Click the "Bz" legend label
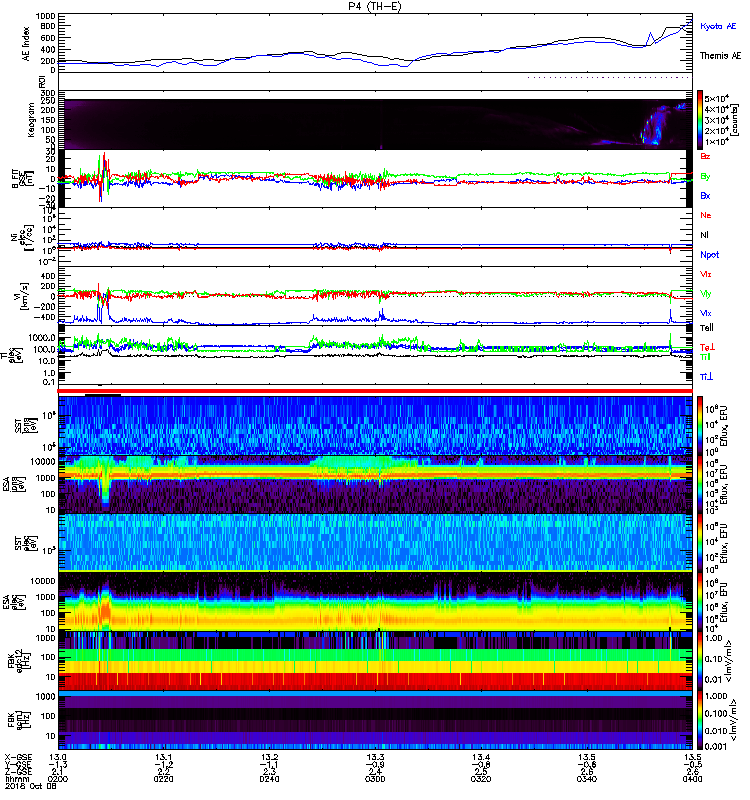The width and height of the screenshot is (750, 800). coord(705,157)
